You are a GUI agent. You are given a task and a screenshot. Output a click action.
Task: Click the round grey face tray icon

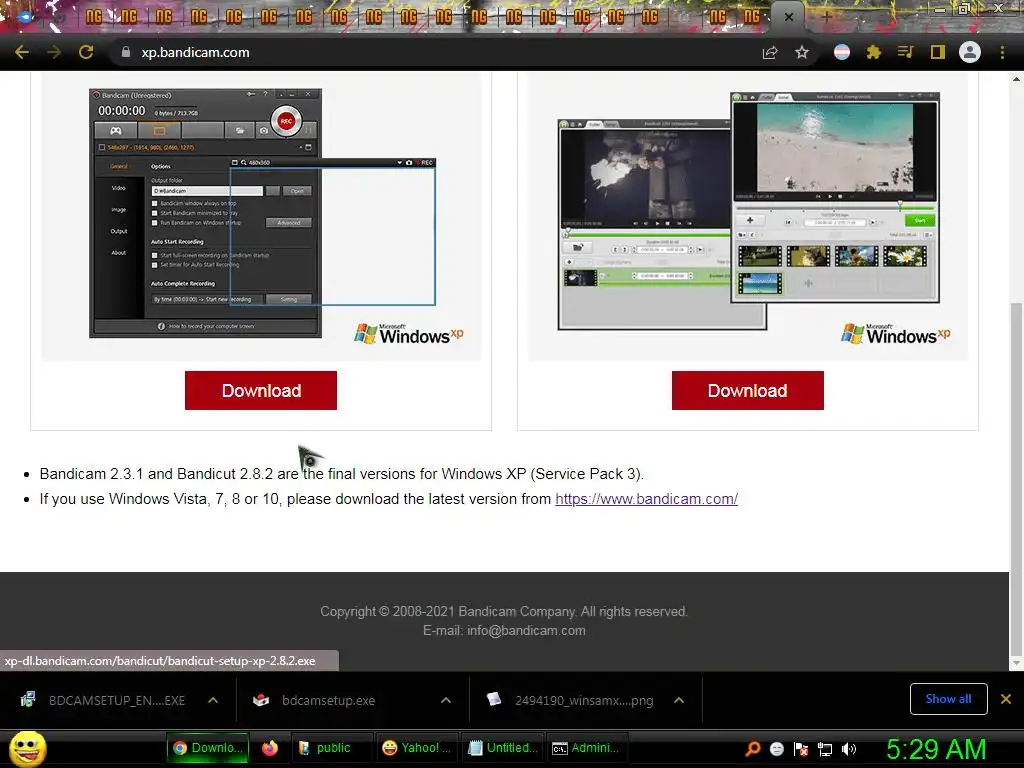(777, 749)
